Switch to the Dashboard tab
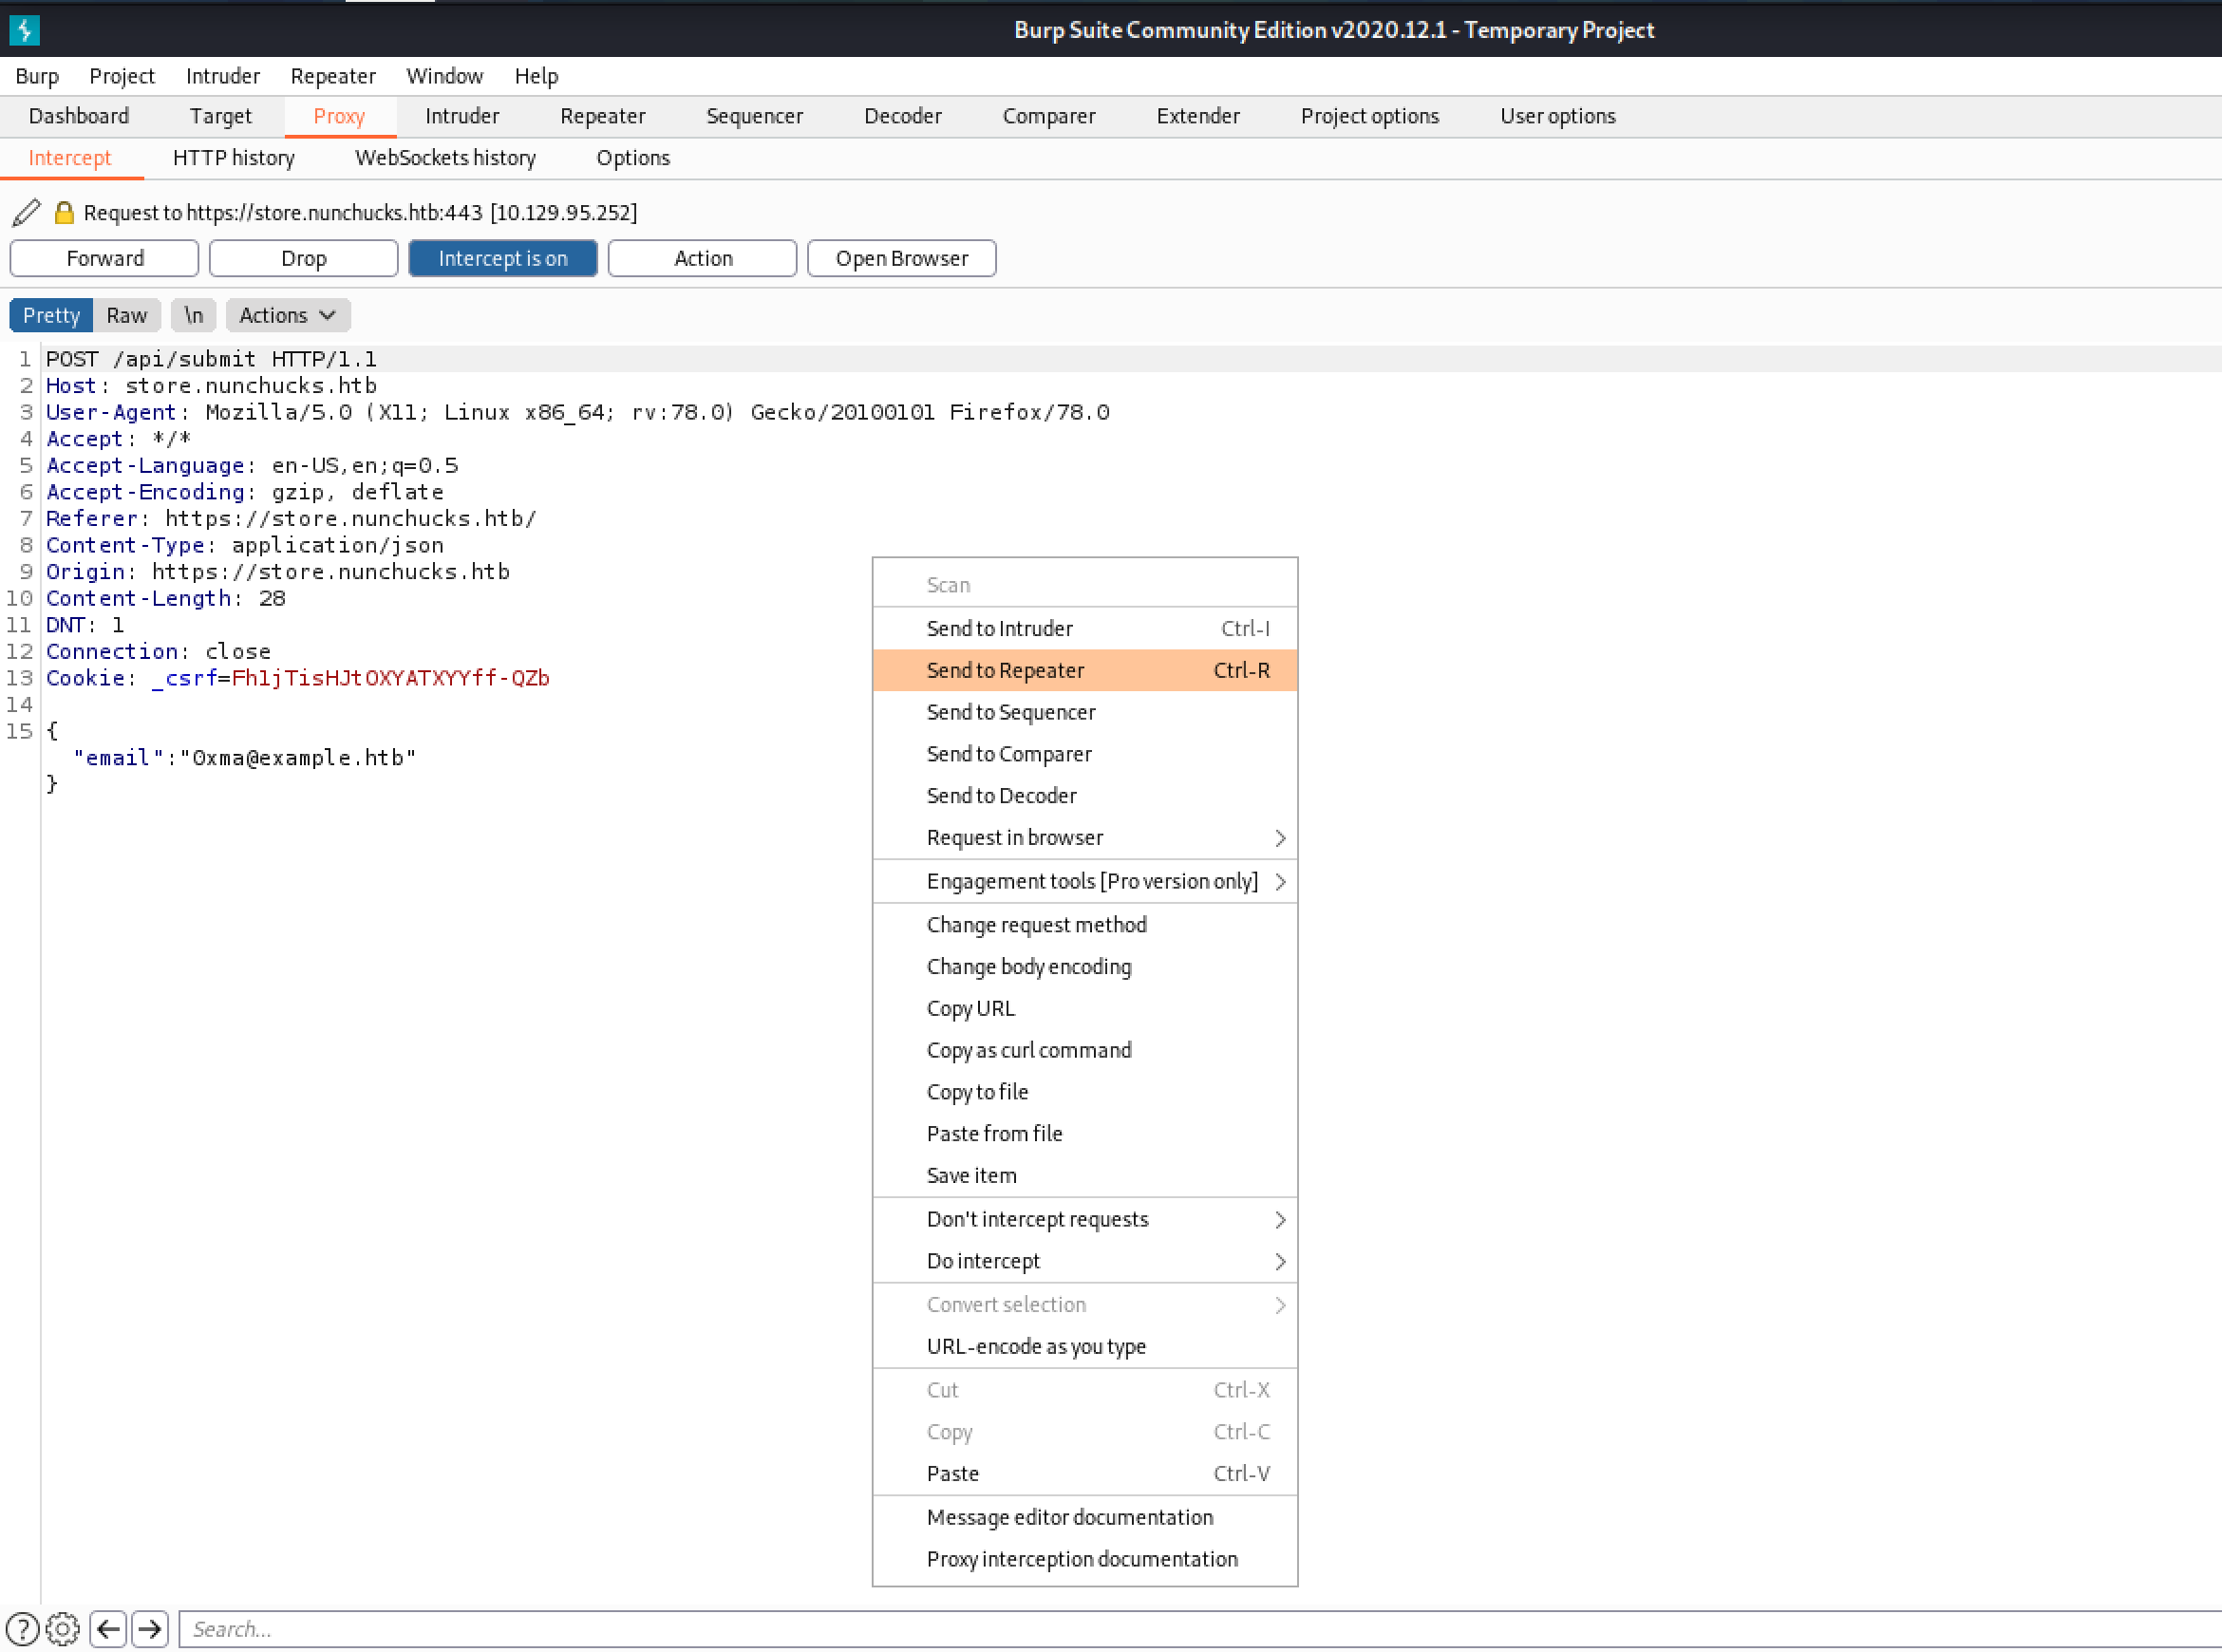The width and height of the screenshot is (2222, 1652). (x=79, y=116)
